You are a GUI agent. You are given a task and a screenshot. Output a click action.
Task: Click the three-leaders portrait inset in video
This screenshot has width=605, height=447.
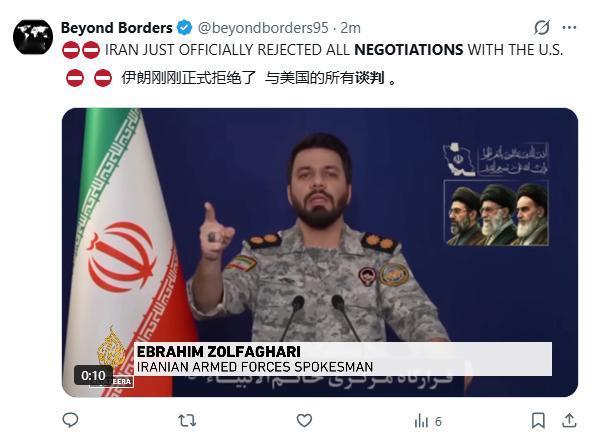pos(497,213)
